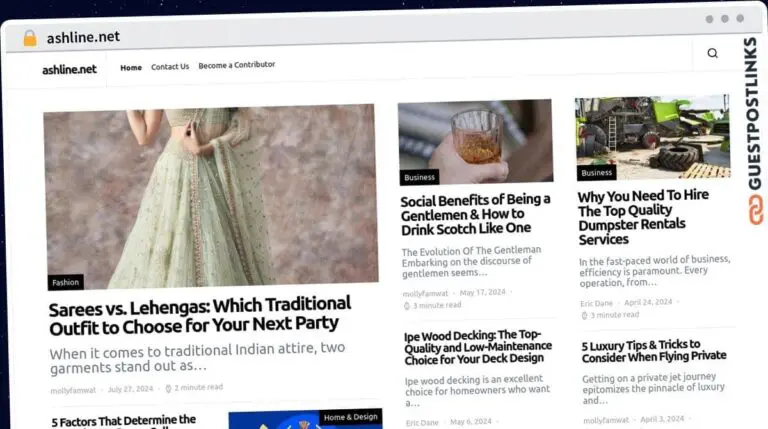Click the ashline.net address bar text
The width and height of the screenshot is (768, 429).
tap(82, 37)
